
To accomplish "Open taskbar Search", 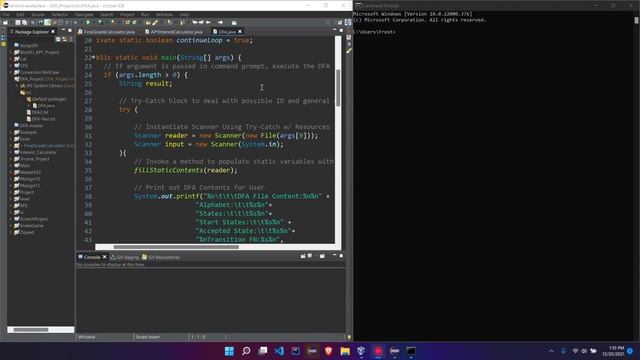I will click(x=246, y=351).
